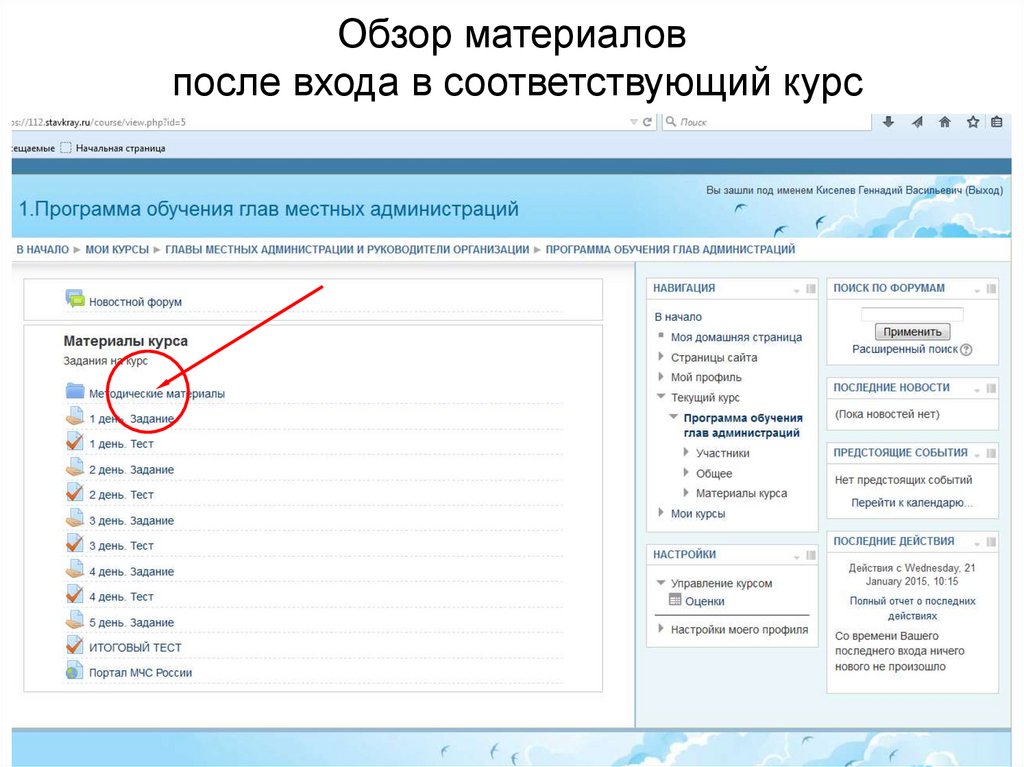
Task: Open the Методические материалы folder icon
Action: 76,393
